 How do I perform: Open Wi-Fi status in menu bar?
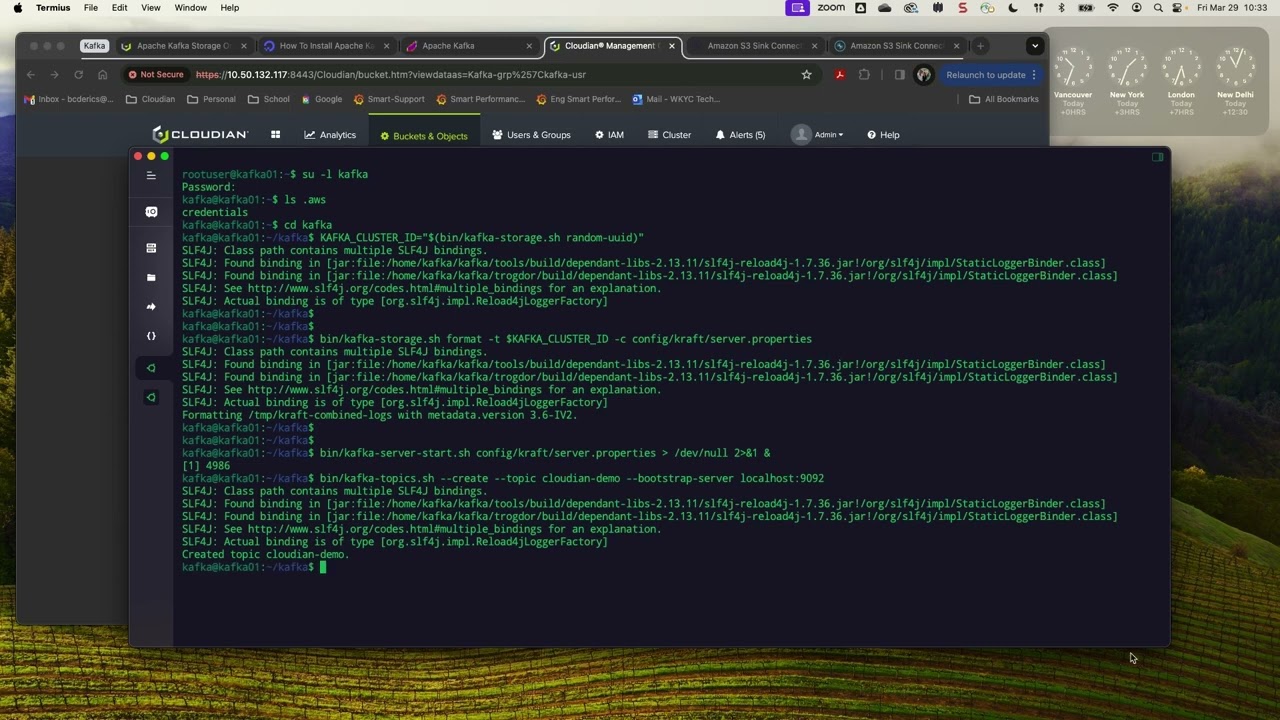coord(1112,8)
